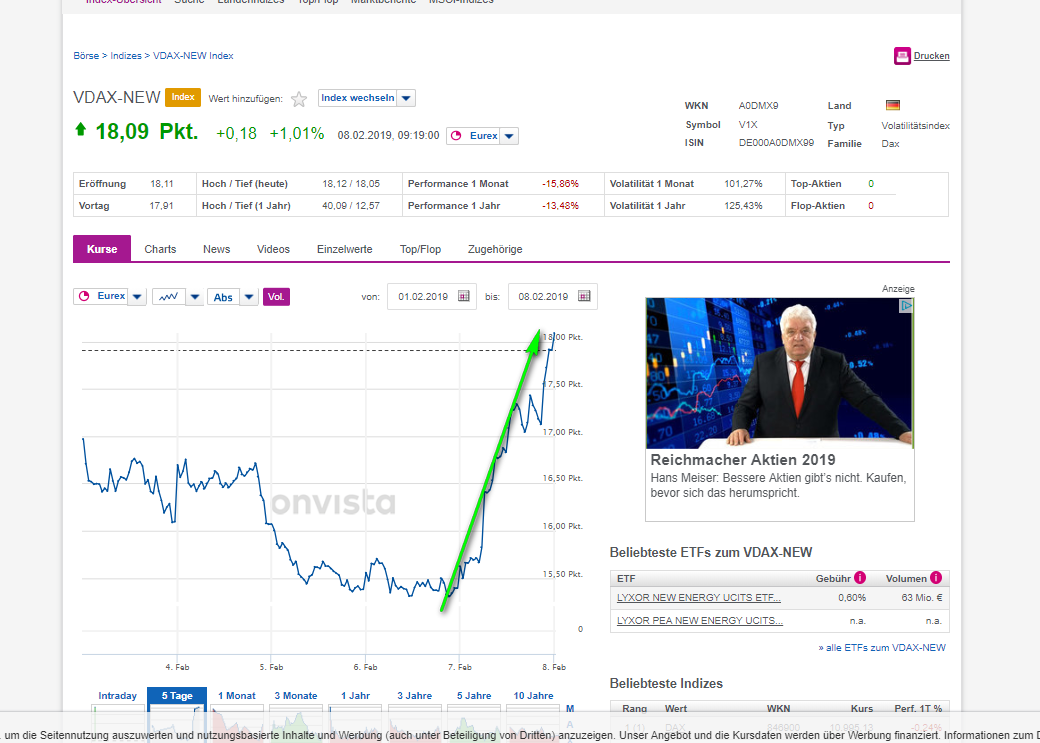Select the line chart type icon
The height and width of the screenshot is (743, 1040).
tap(168, 297)
